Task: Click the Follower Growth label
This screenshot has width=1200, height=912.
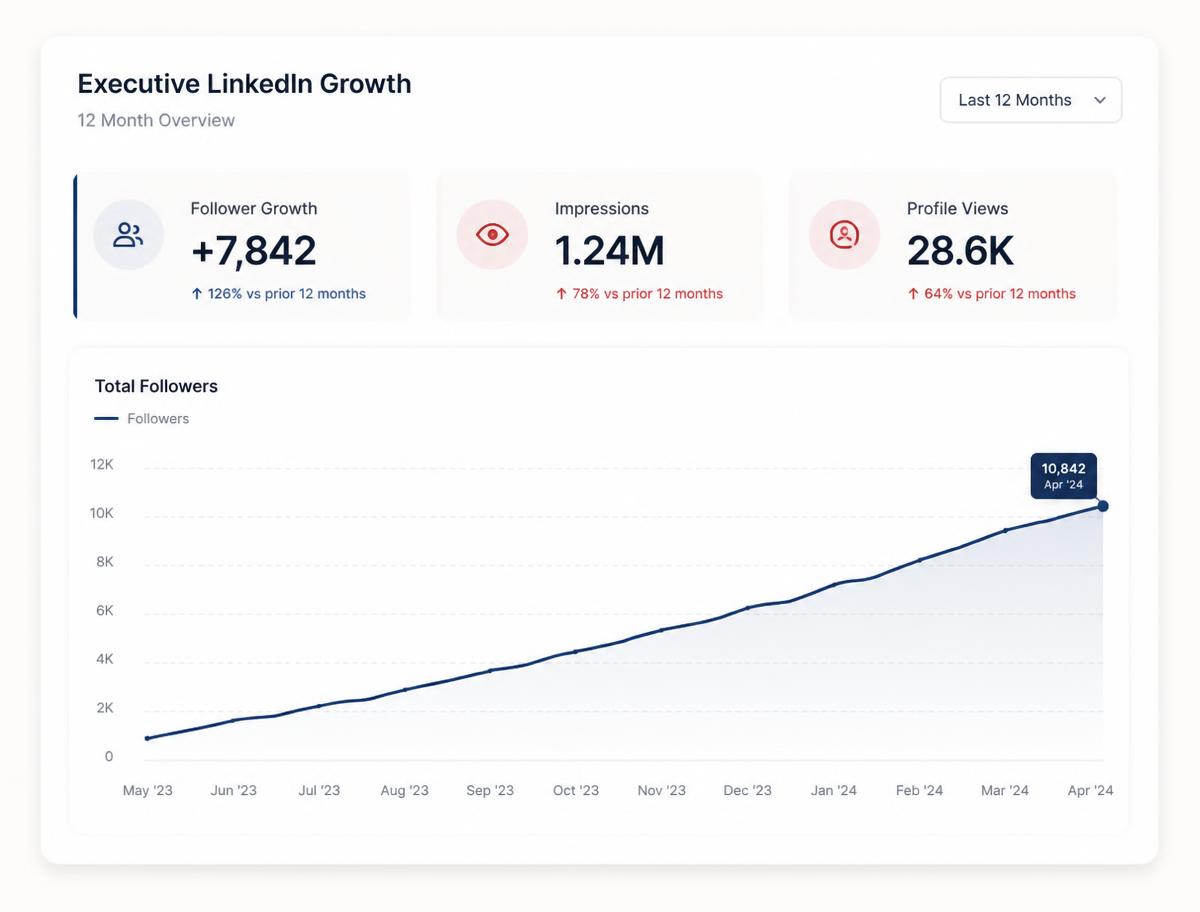Action: (254, 208)
